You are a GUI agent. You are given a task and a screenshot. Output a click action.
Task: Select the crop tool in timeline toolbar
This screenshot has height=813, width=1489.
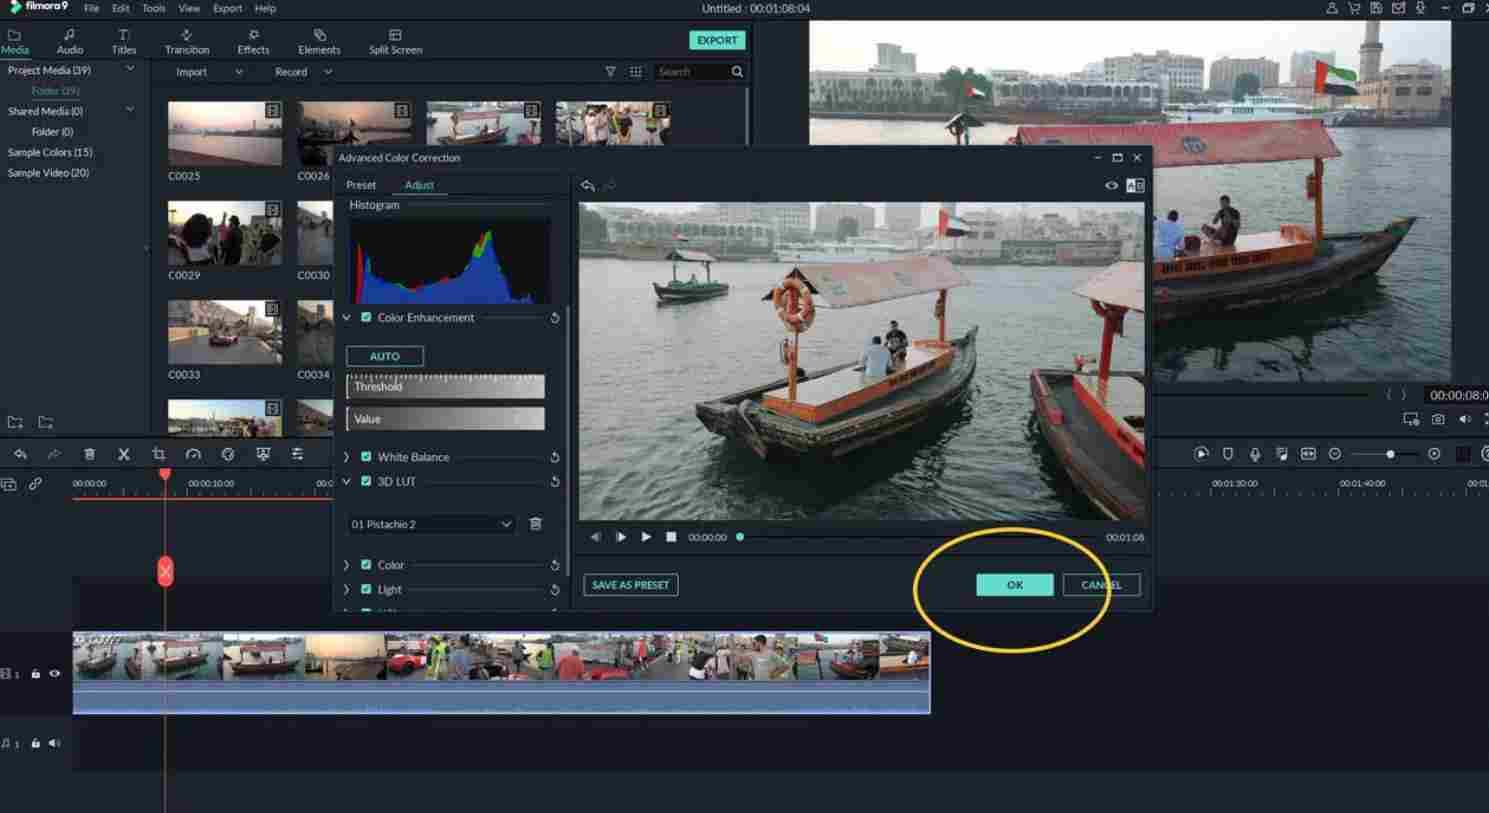click(158, 454)
